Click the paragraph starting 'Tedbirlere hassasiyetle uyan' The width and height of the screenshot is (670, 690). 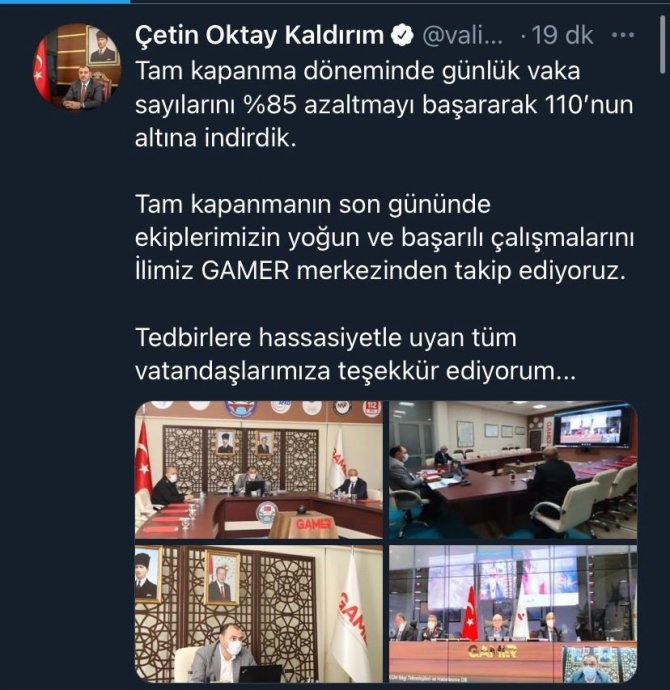point(355,354)
